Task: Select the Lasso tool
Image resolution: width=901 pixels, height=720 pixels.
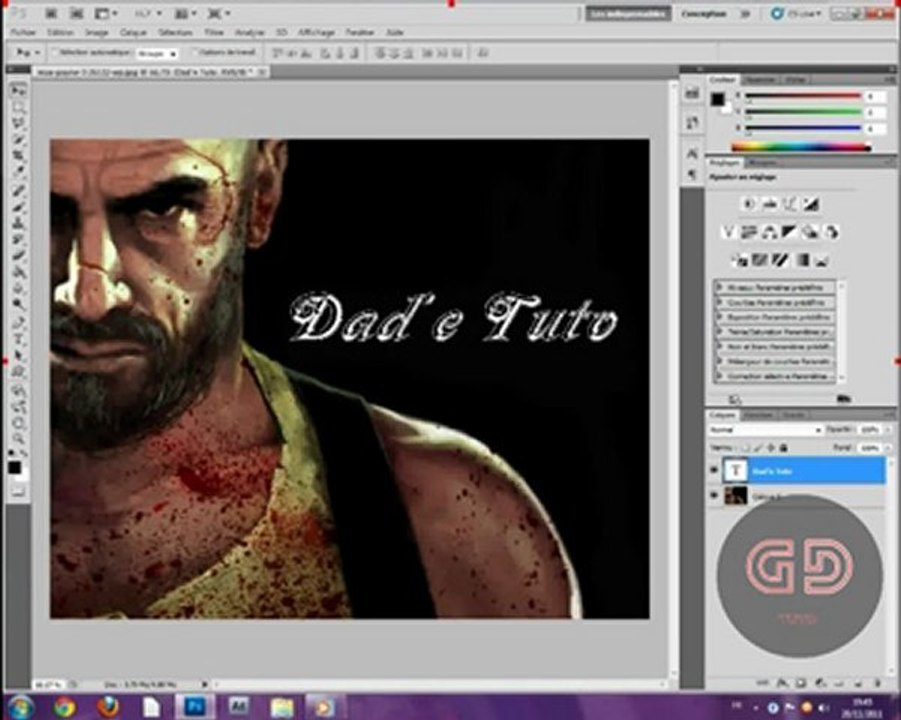Action: 18,124
